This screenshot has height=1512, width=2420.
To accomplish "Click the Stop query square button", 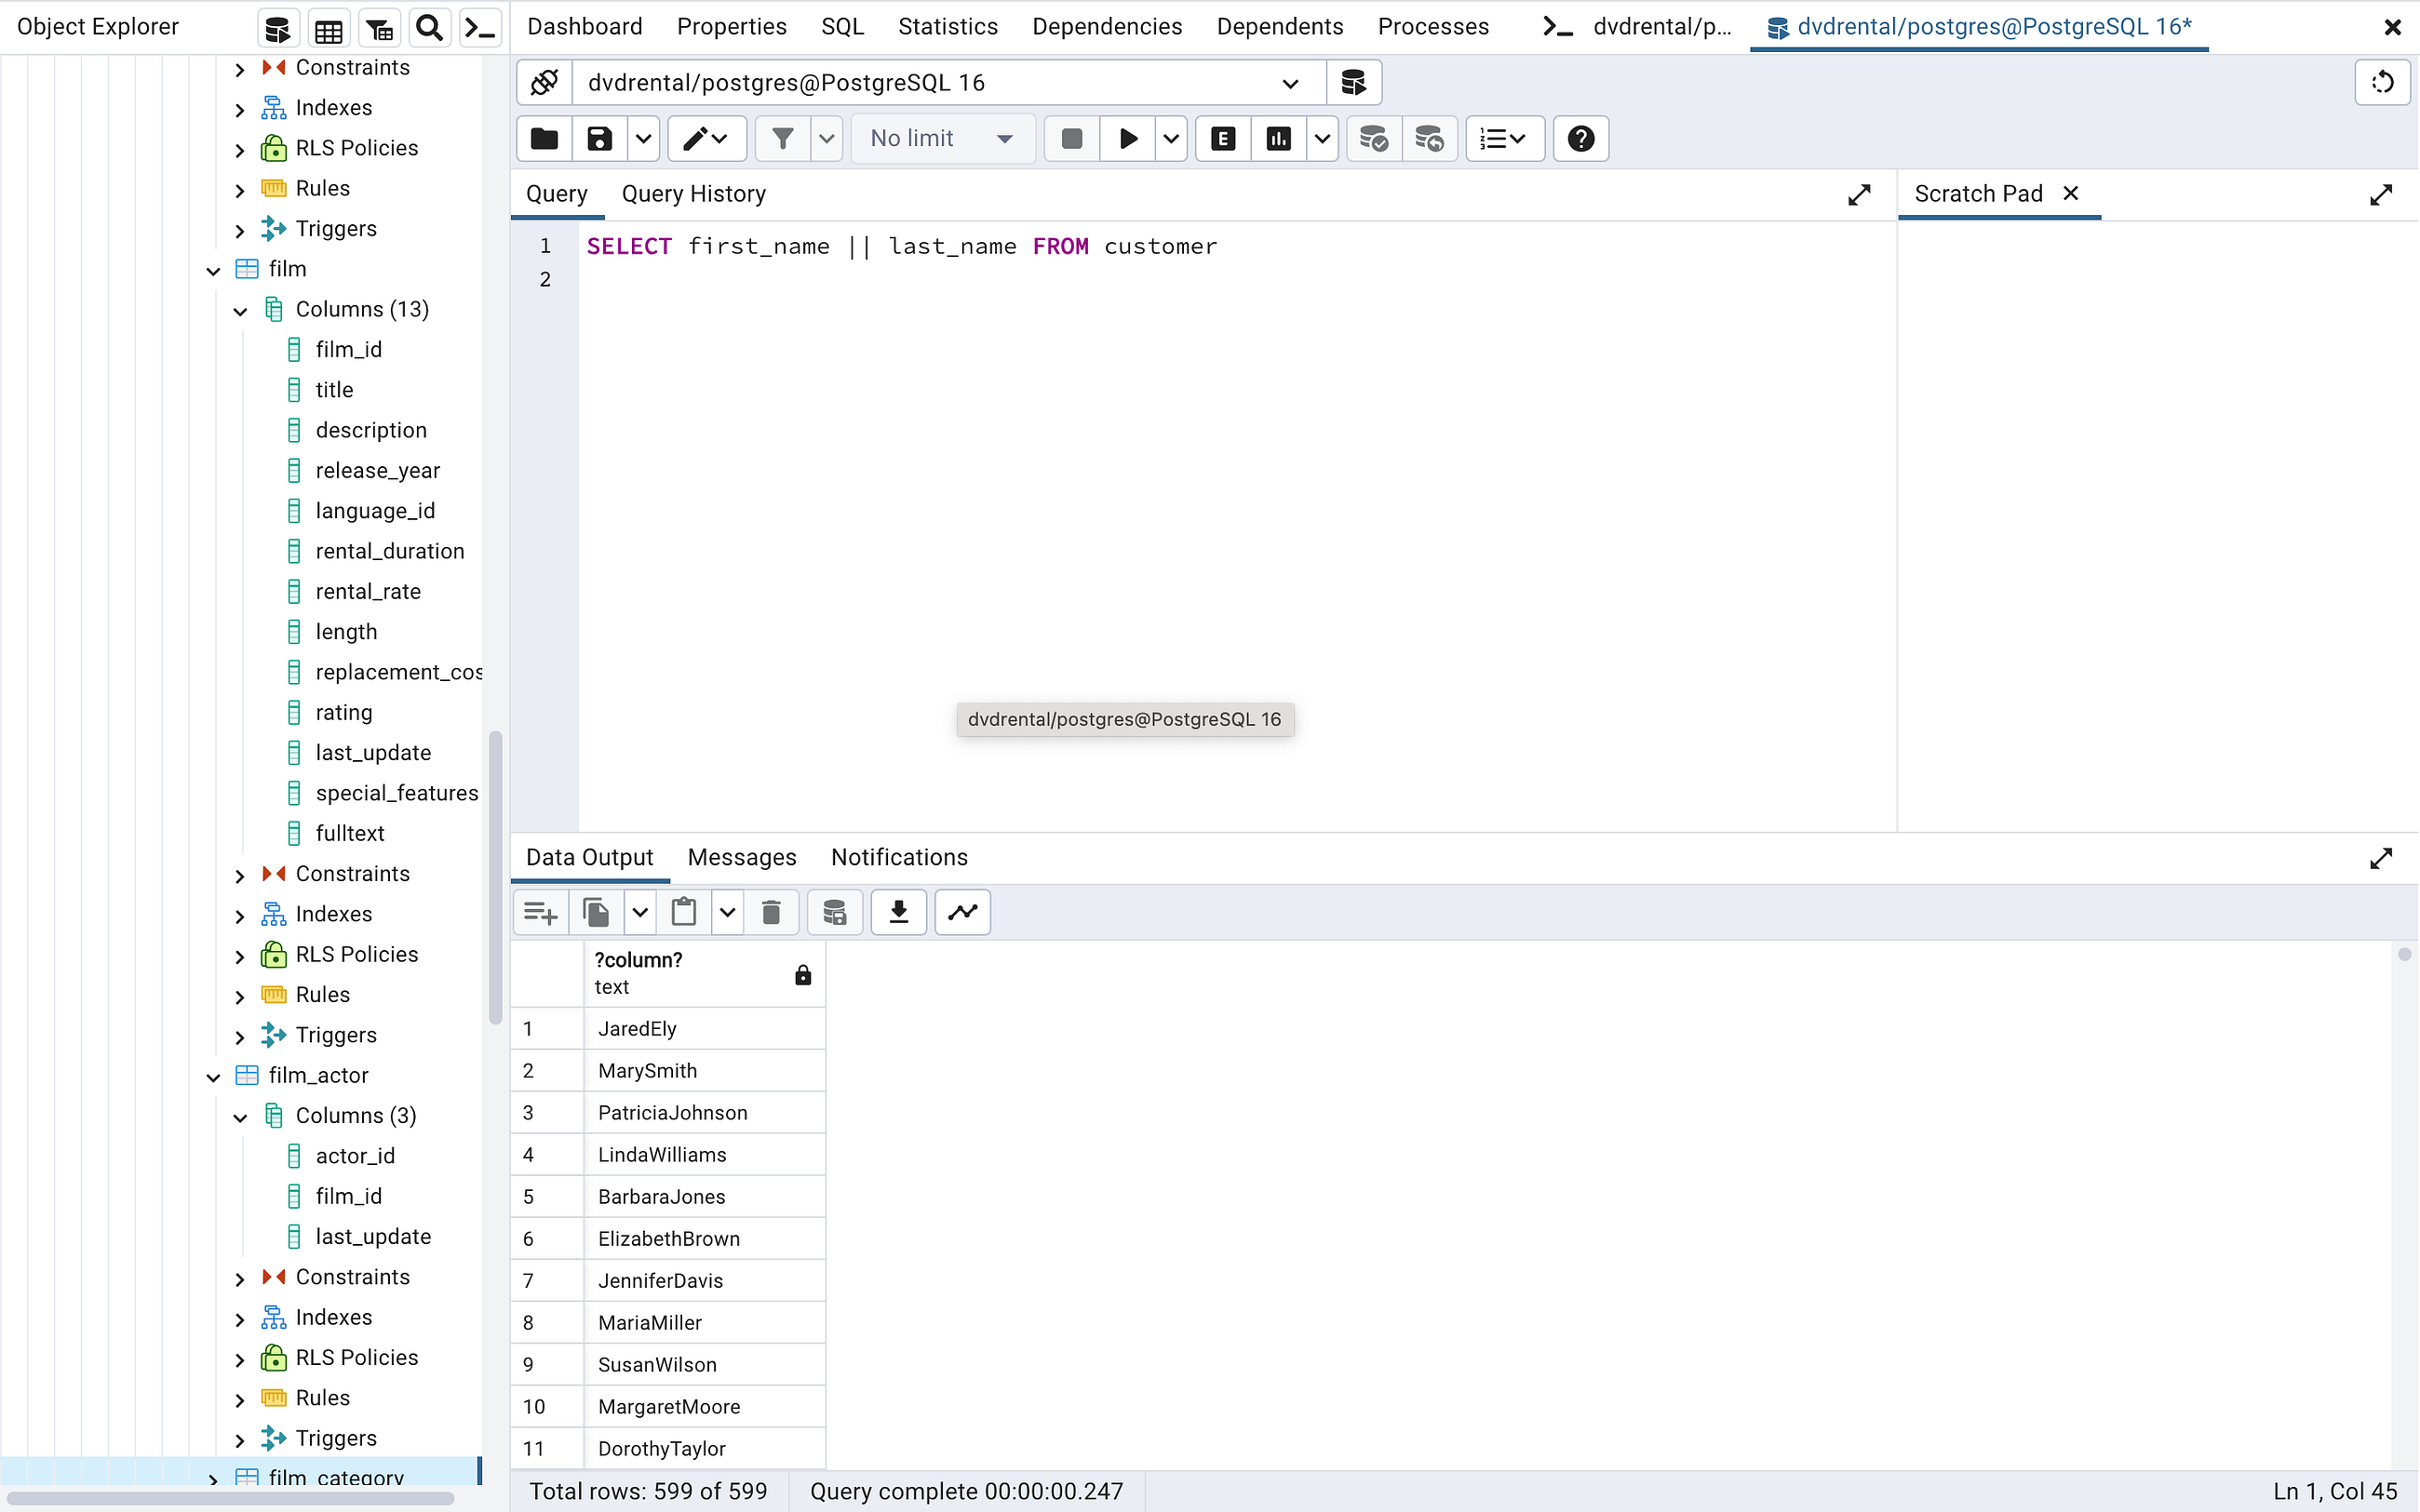I will coord(1071,138).
